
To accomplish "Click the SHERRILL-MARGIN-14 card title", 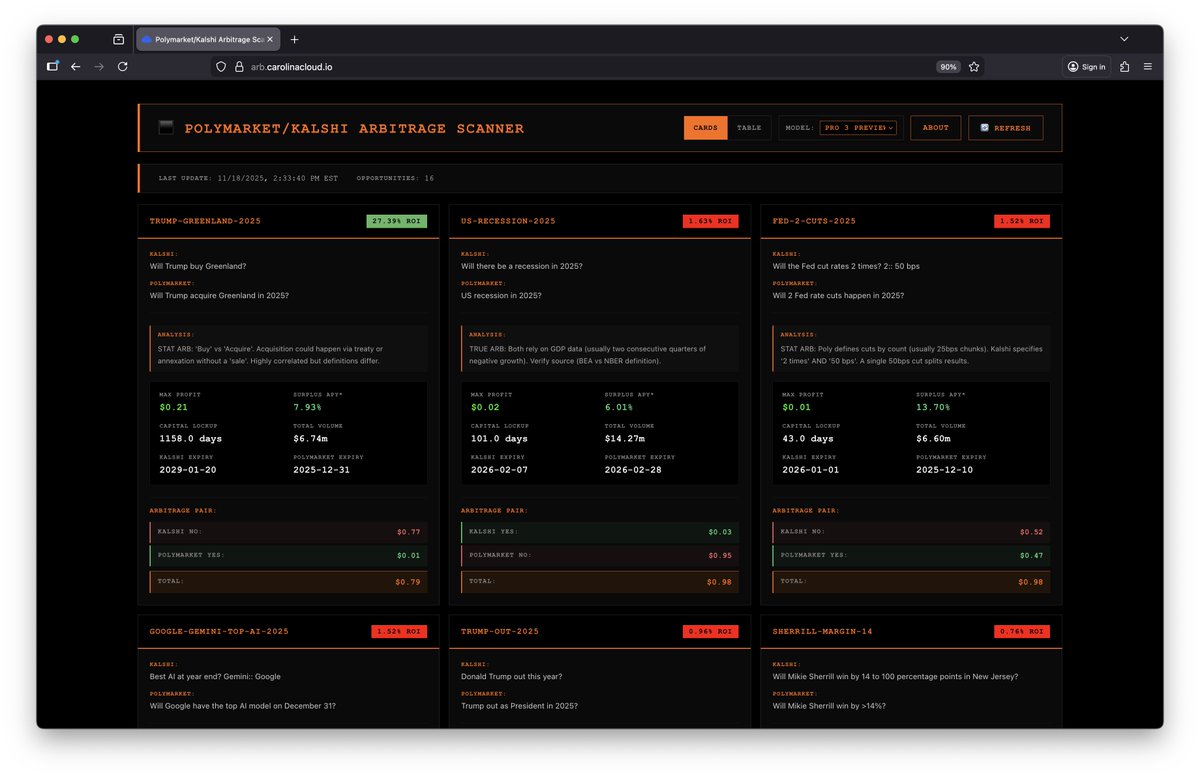I will point(822,632).
